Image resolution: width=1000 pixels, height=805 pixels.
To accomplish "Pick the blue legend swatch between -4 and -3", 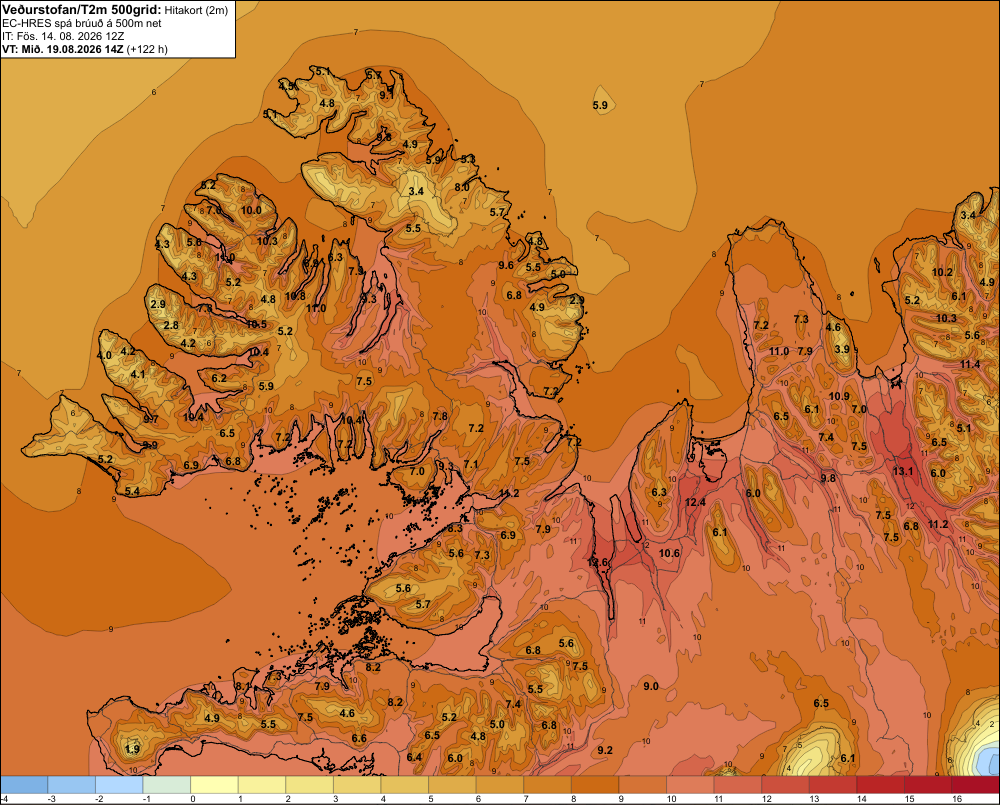I will pos(24,785).
